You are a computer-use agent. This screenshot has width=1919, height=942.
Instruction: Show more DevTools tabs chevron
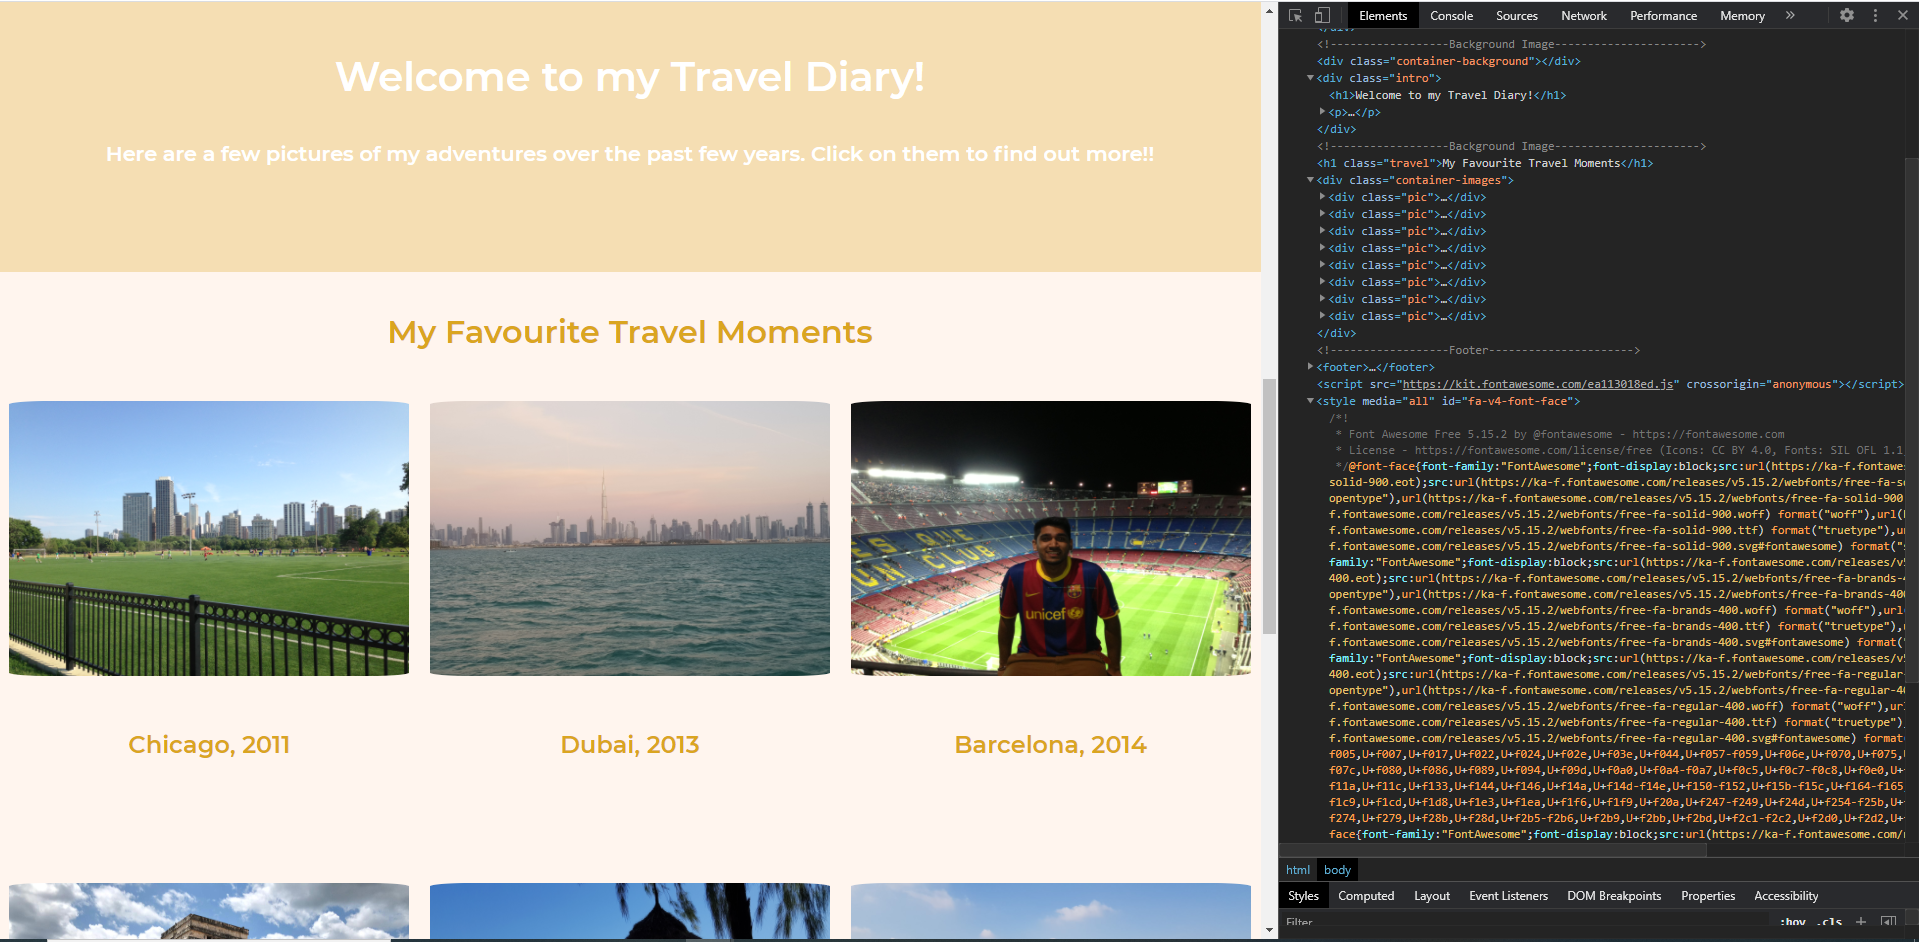click(1790, 16)
